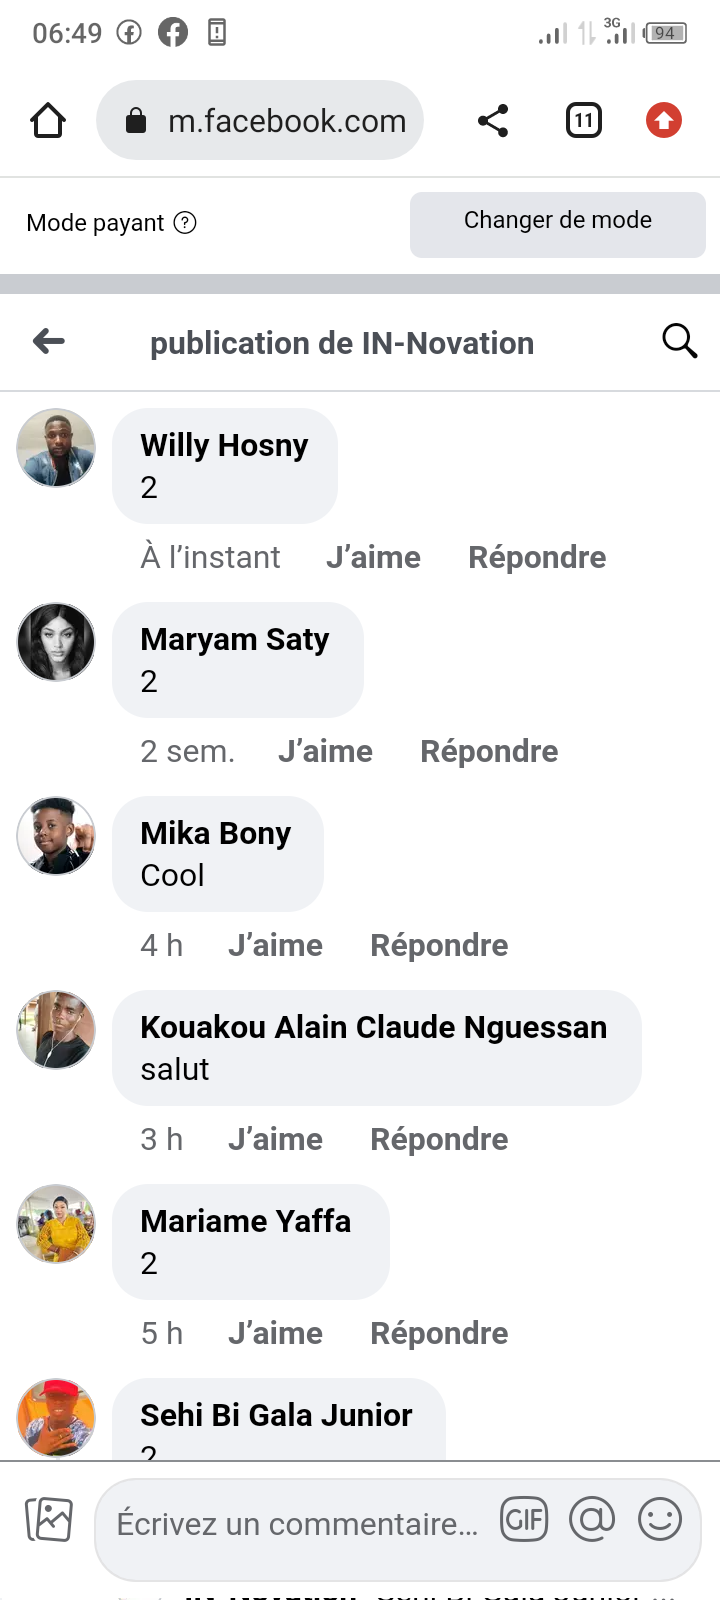
Task: Open Mariame Yaffa's profile picture
Action: tap(56, 1224)
